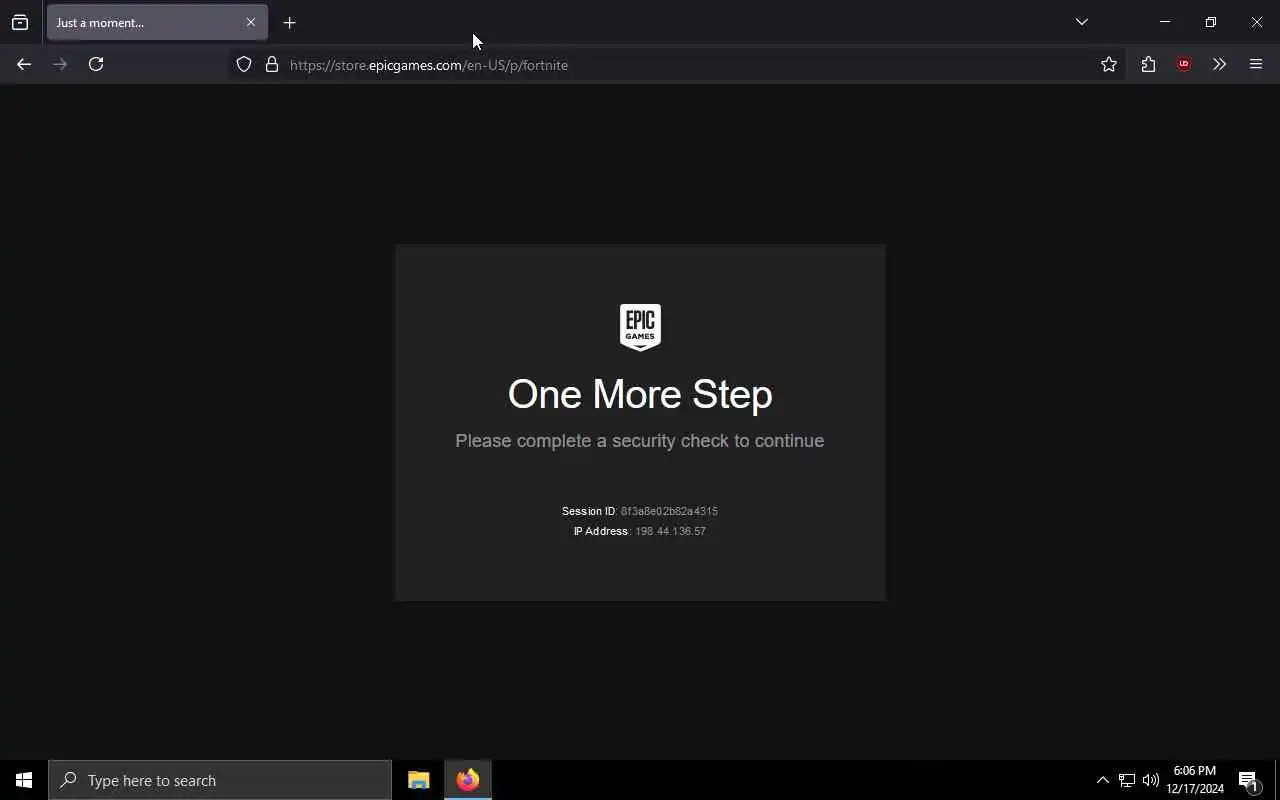Open the Windows Start menu
This screenshot has height=800, width=1280.
point(24,780)
